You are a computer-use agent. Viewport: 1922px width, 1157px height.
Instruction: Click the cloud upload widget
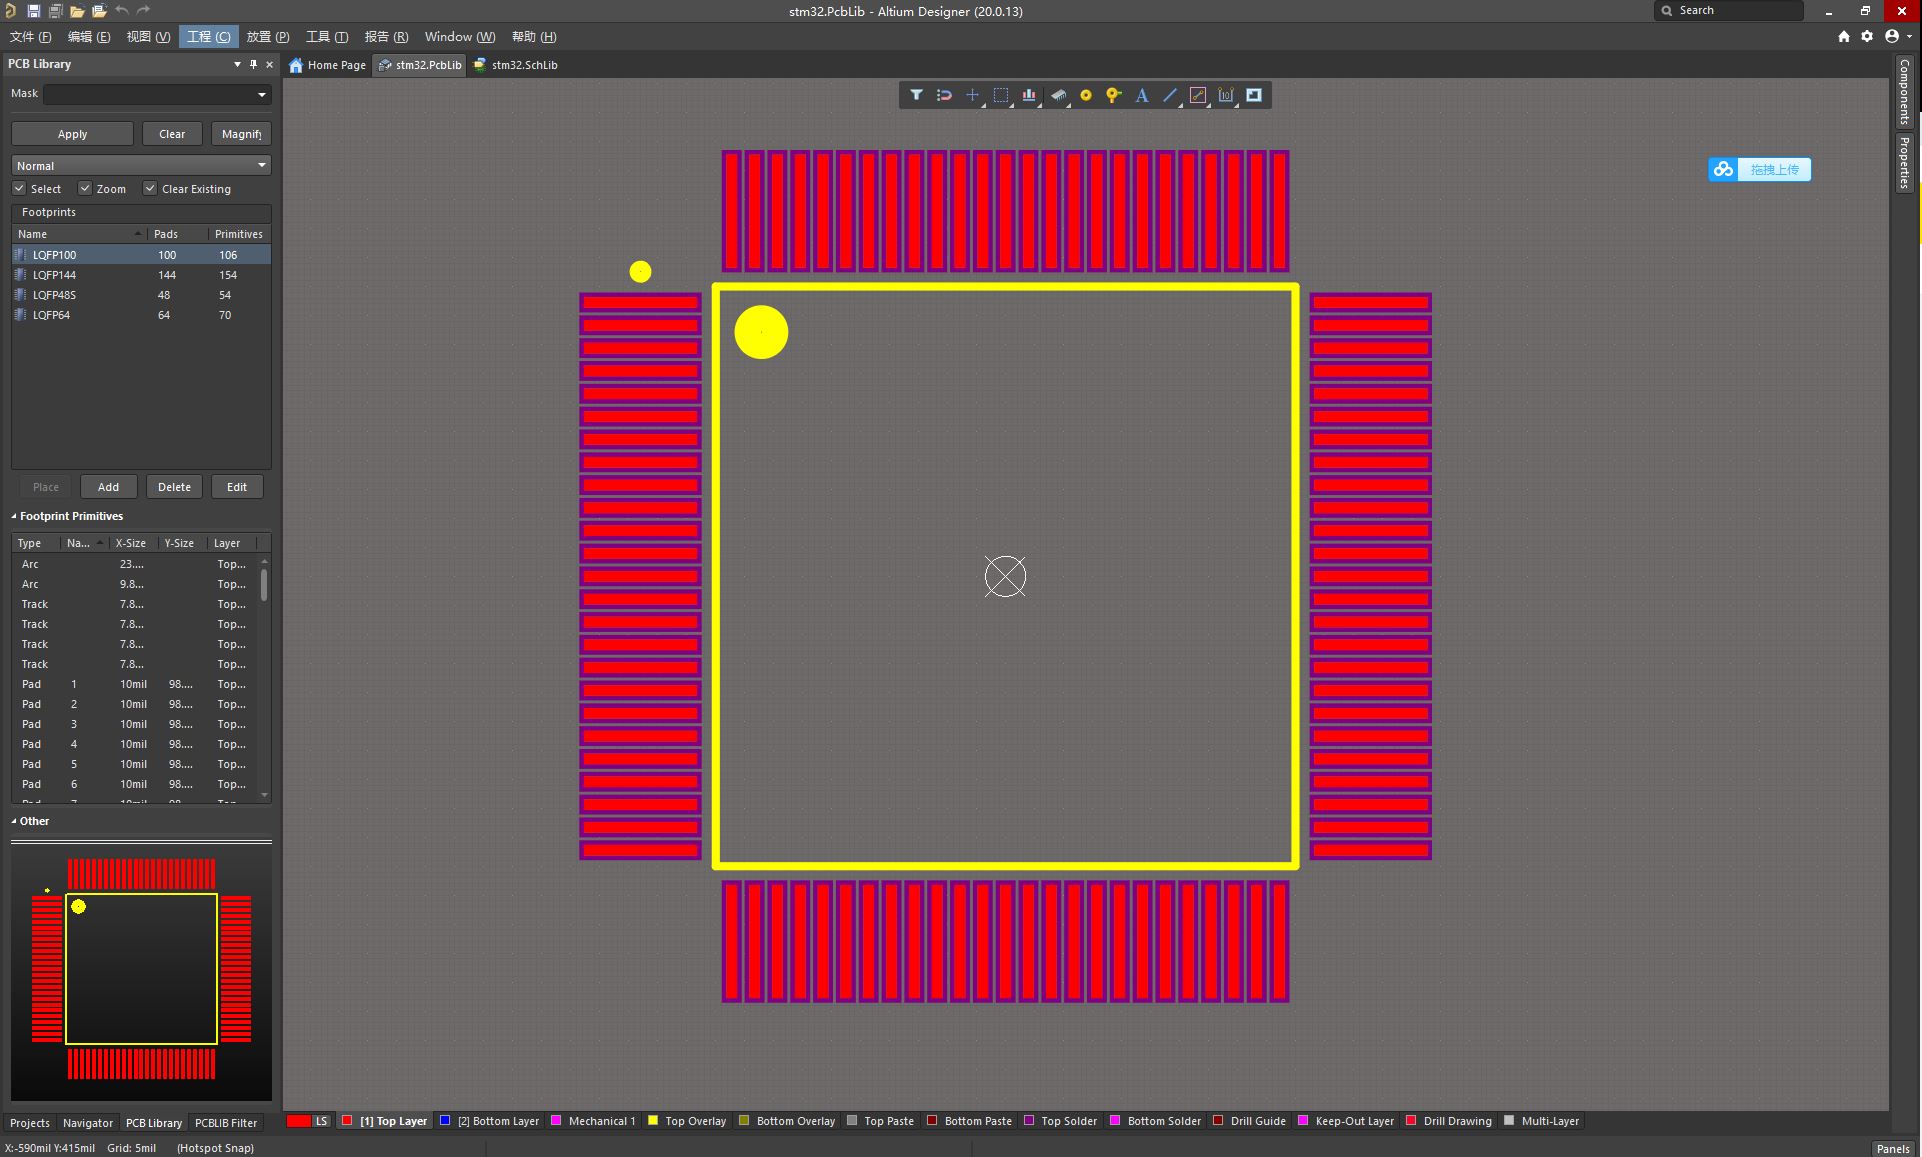1759,169
